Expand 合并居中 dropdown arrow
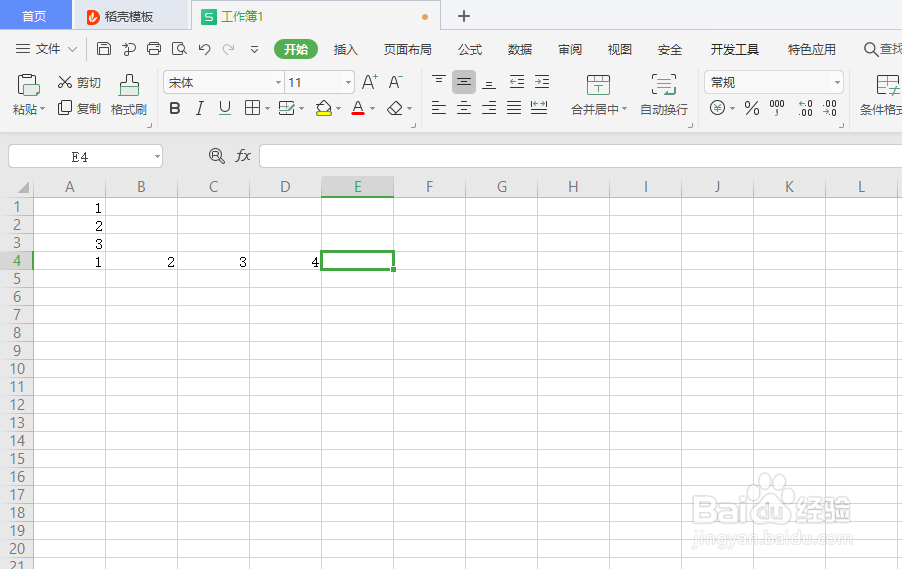Image resolution: width=902 pixels, height=569 pixels. 625,108
